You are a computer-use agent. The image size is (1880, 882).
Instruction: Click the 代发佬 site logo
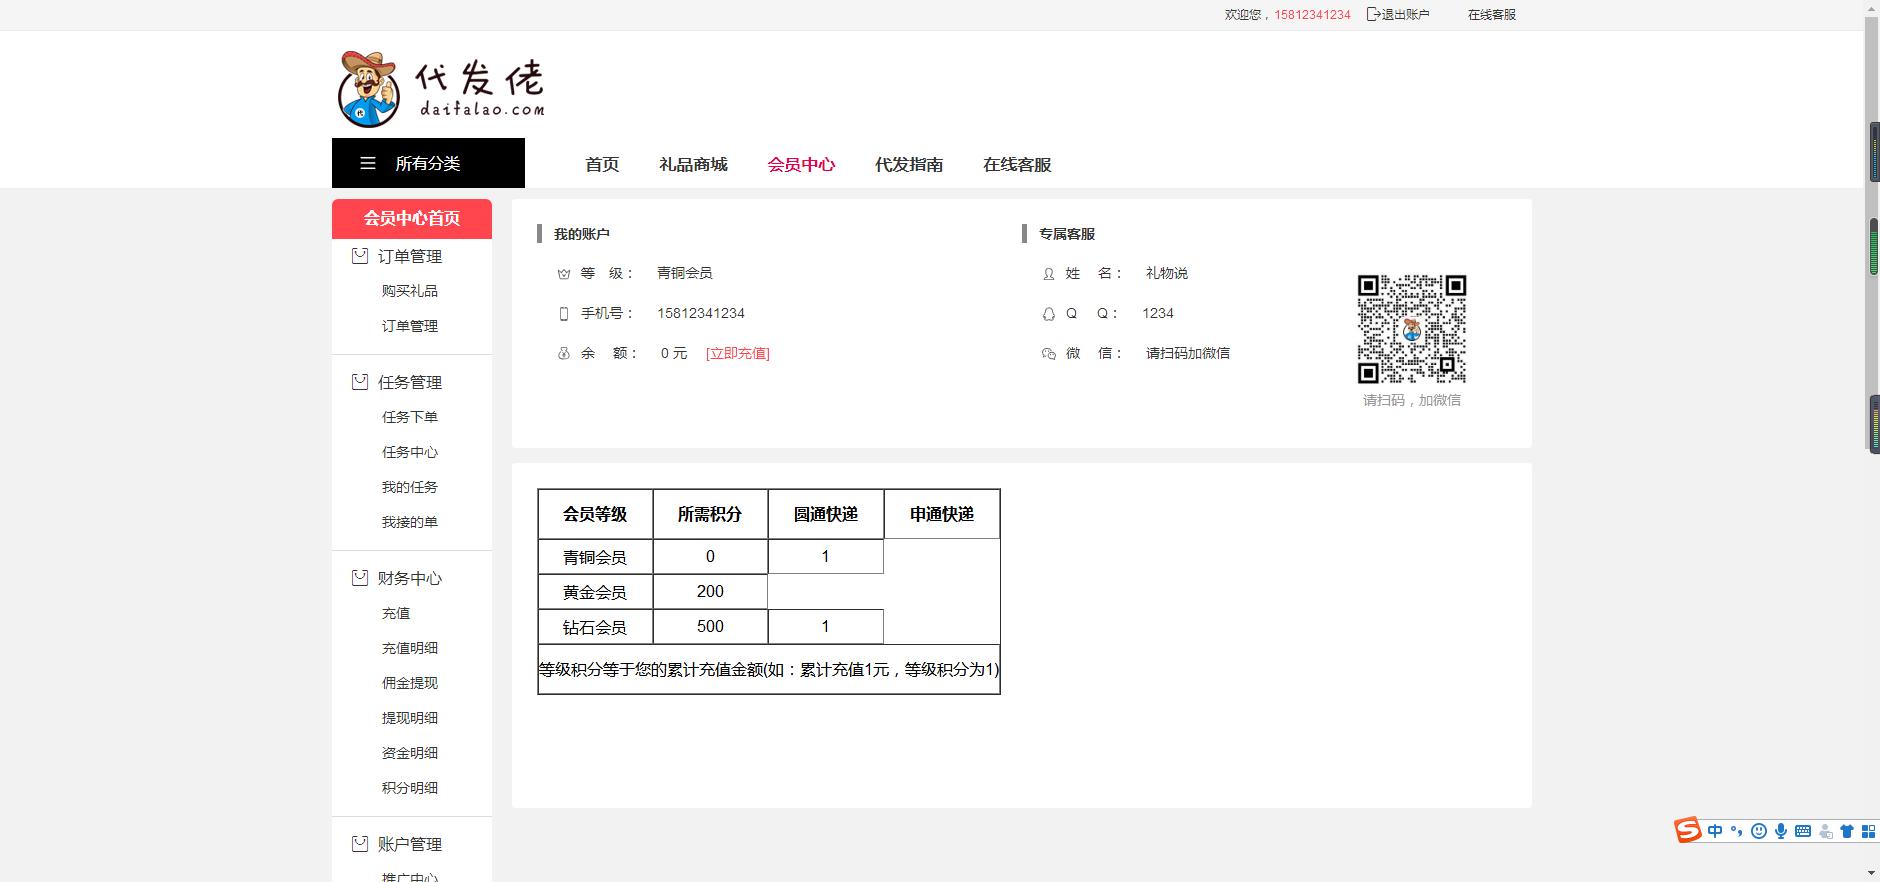[x=442, y=89]
